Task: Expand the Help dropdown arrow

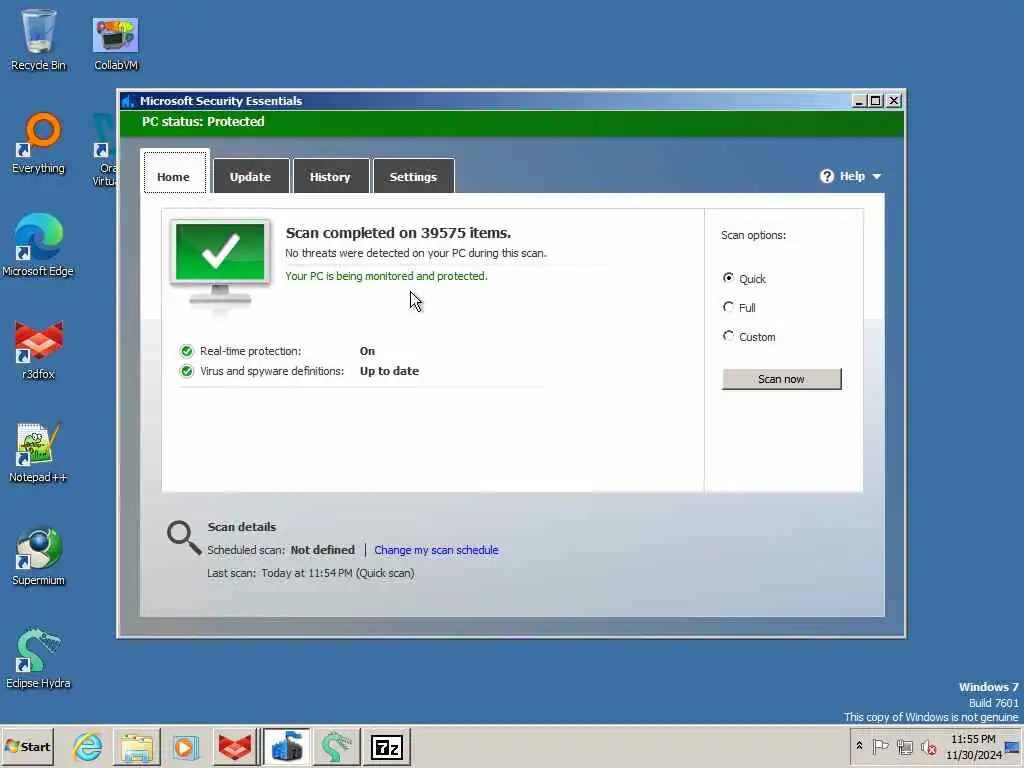Action: pyautogui.click(x=876, y=176)
